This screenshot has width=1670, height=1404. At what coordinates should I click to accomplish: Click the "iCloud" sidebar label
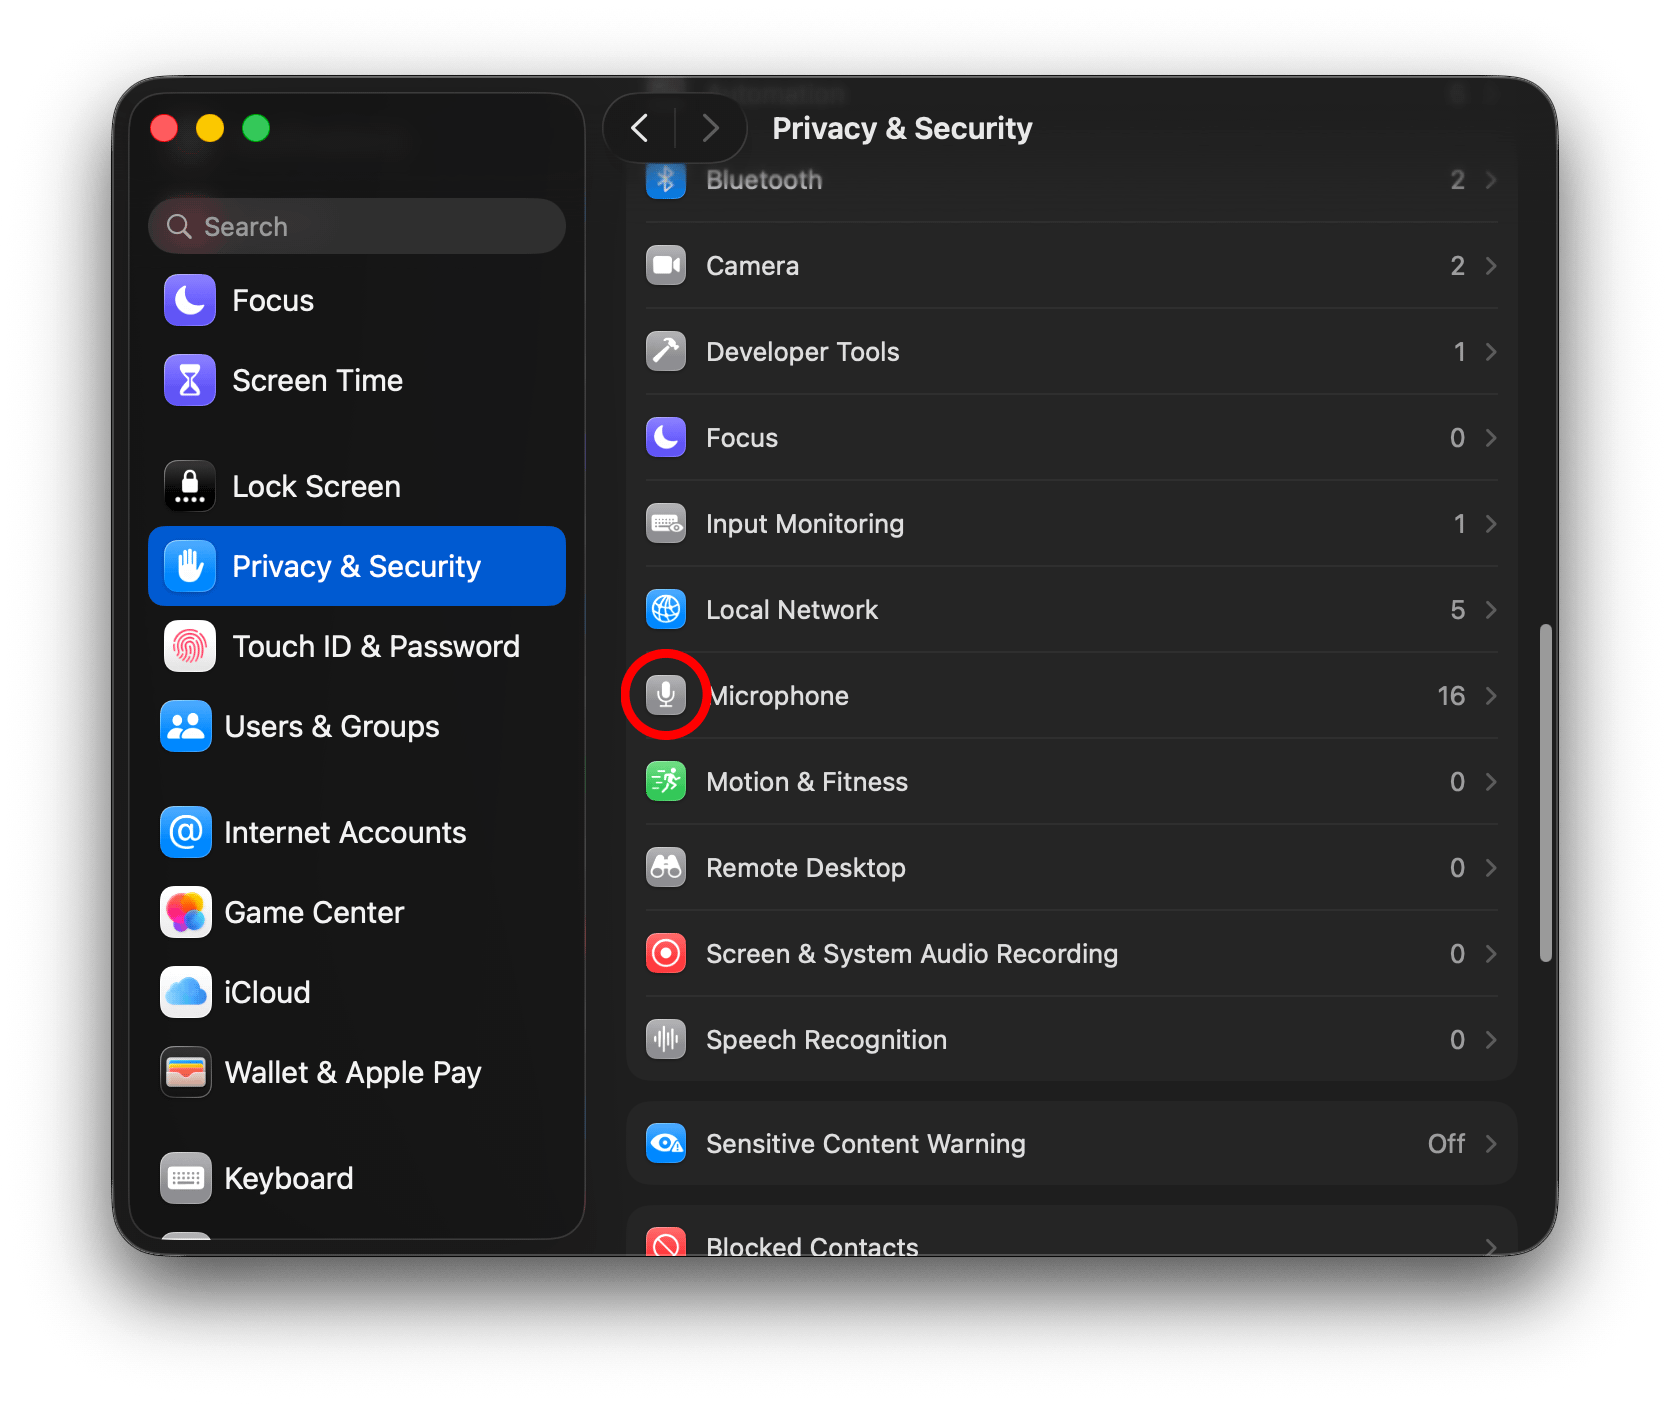[x=267, y=992]
